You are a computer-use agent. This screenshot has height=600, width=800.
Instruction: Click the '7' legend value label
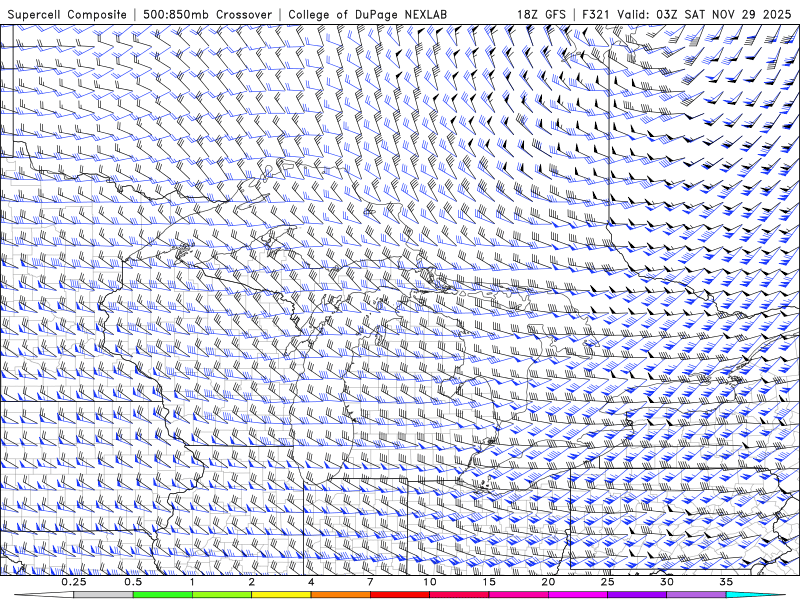click(370, 582)
